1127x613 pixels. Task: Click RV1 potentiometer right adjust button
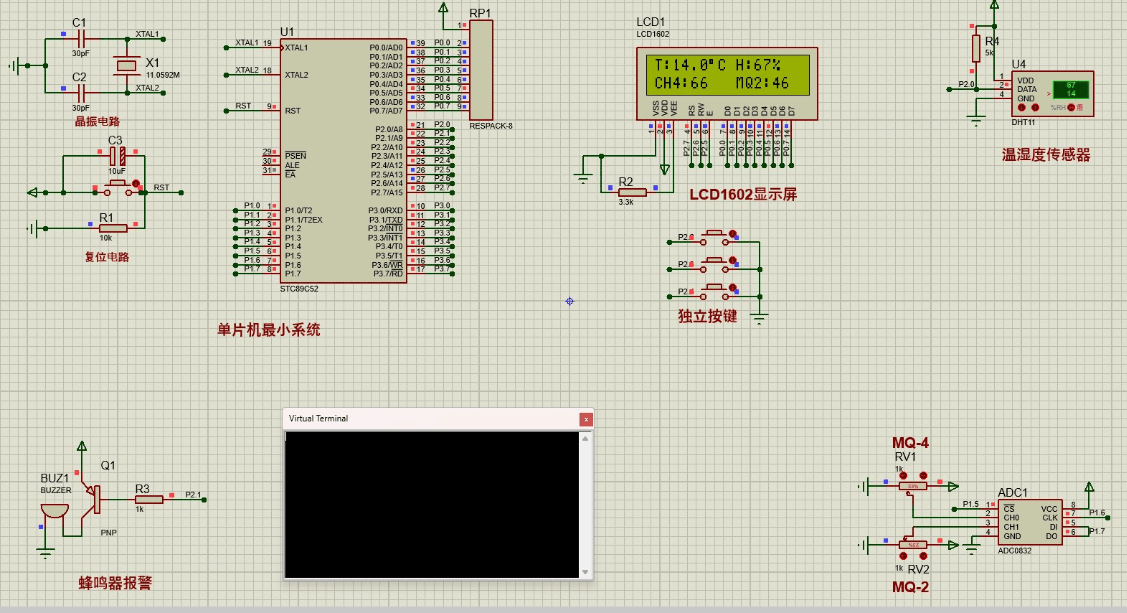click(x=923, y=476)
